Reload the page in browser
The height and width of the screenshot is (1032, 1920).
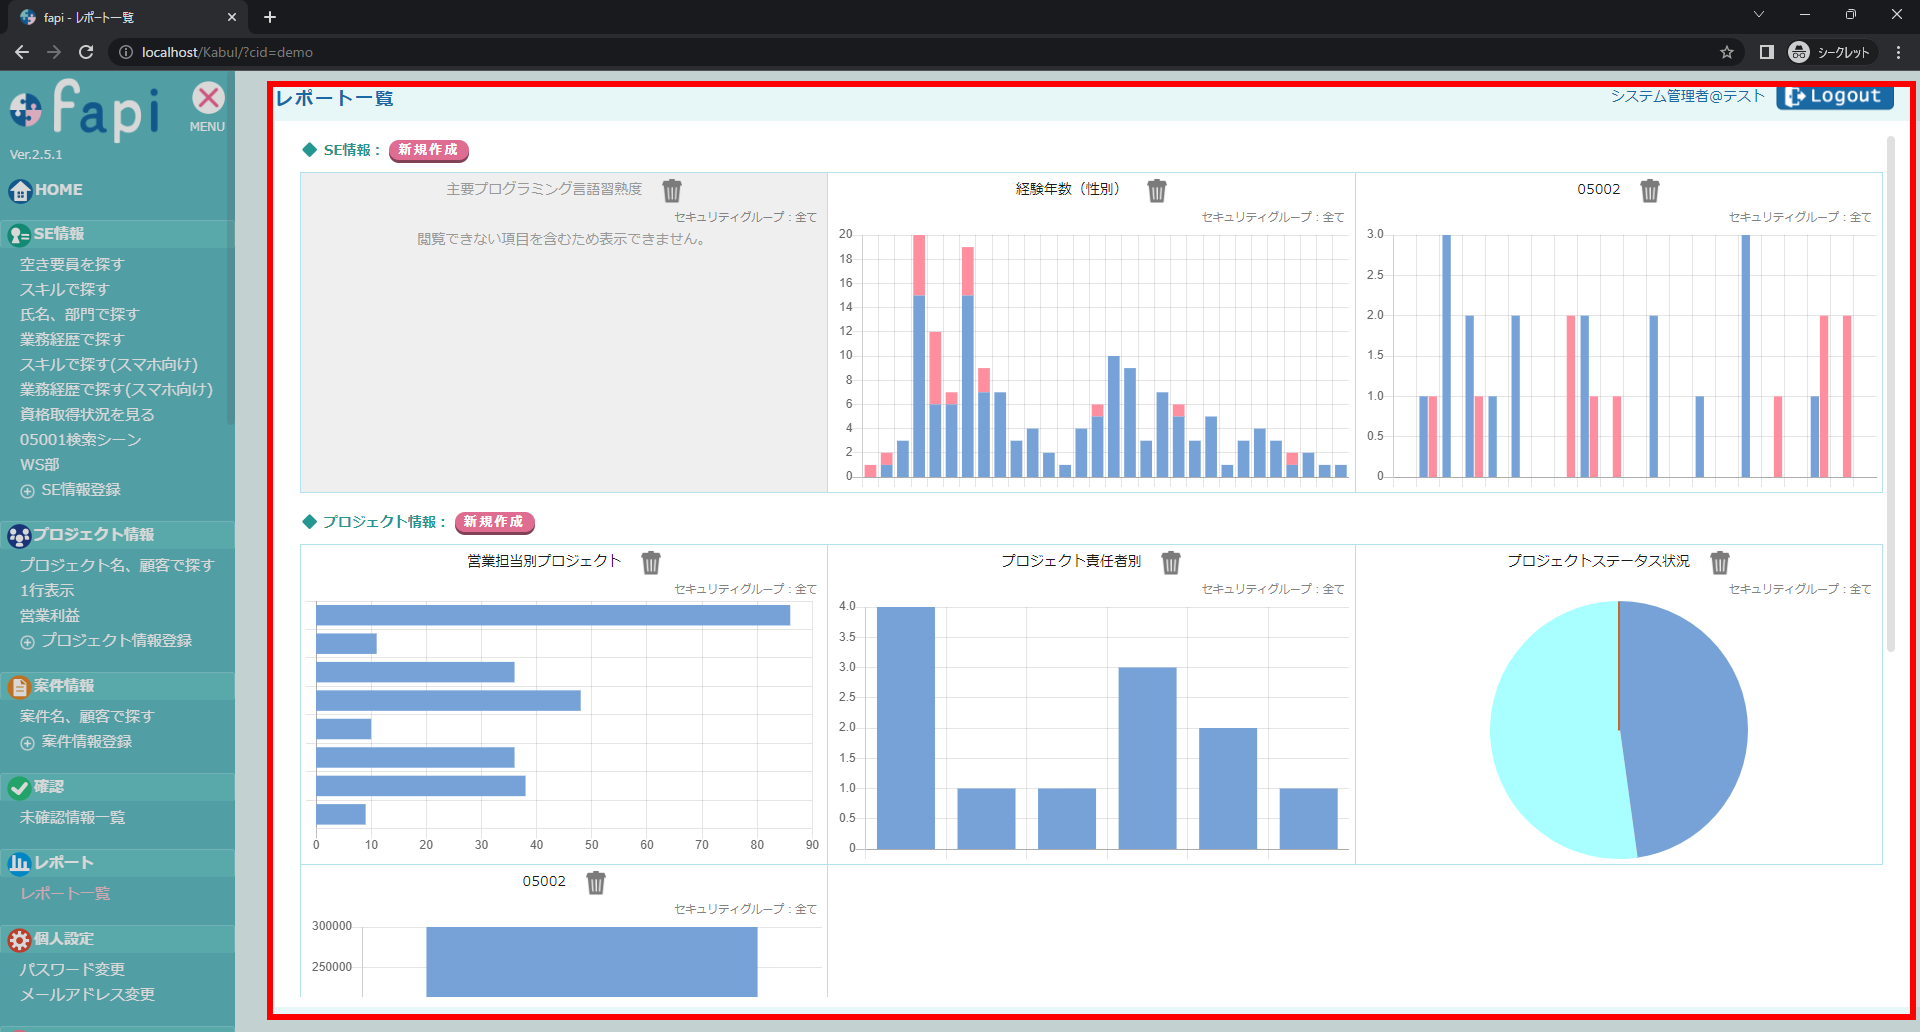point(86,52)
